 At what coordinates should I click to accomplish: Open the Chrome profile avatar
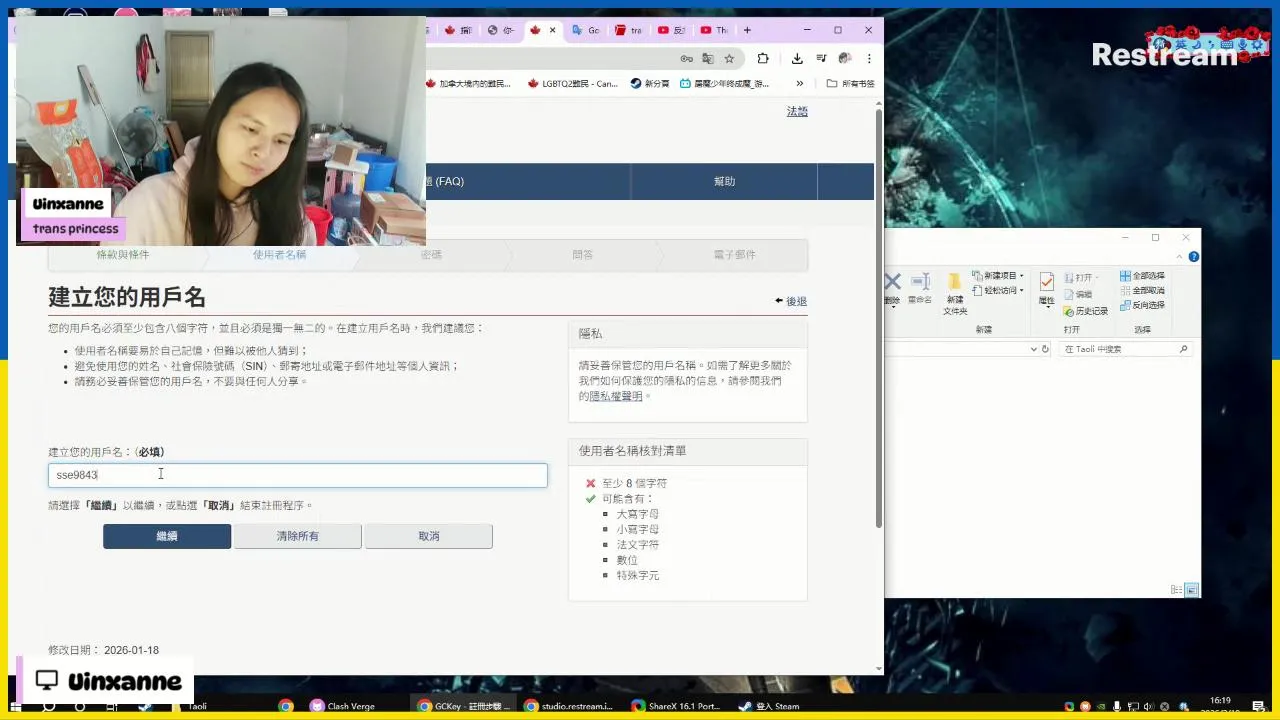click(x=845, y=59)
